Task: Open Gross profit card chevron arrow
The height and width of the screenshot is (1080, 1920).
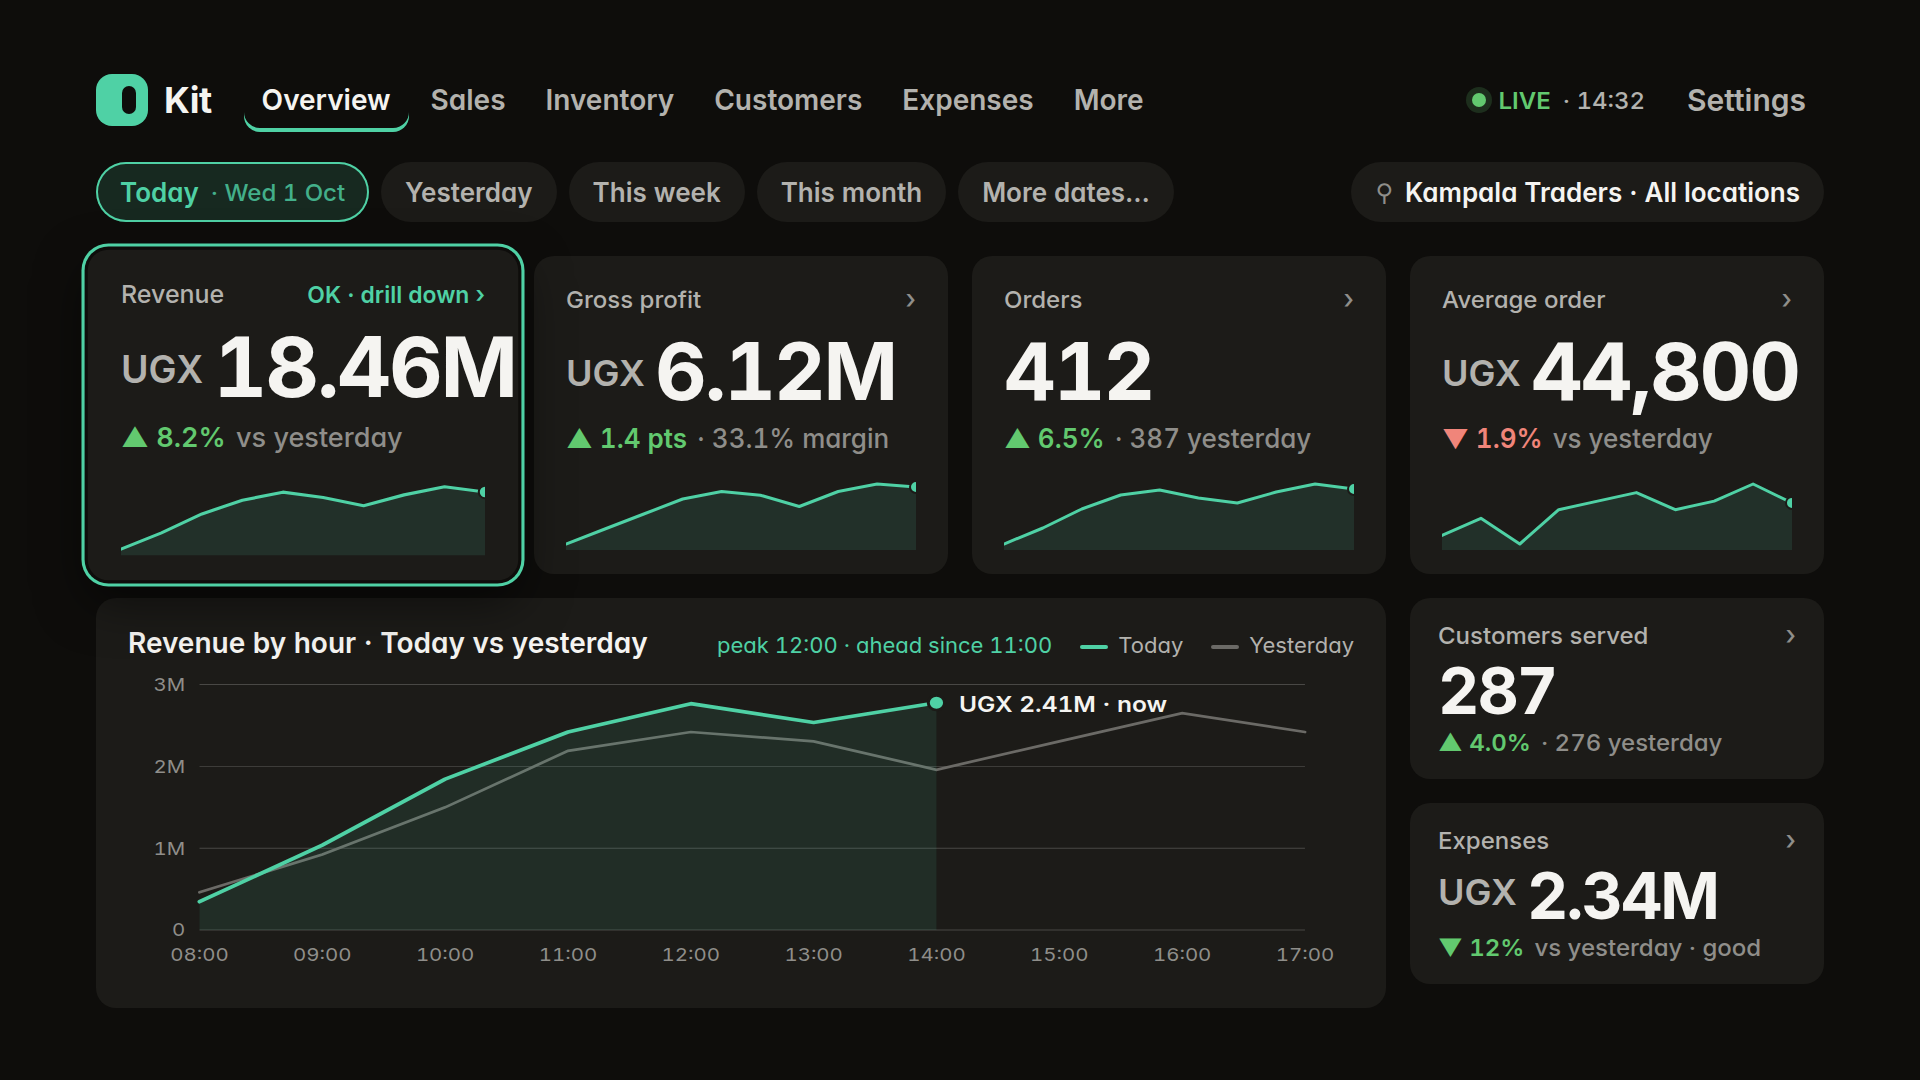Action: [x=910, y=300]
